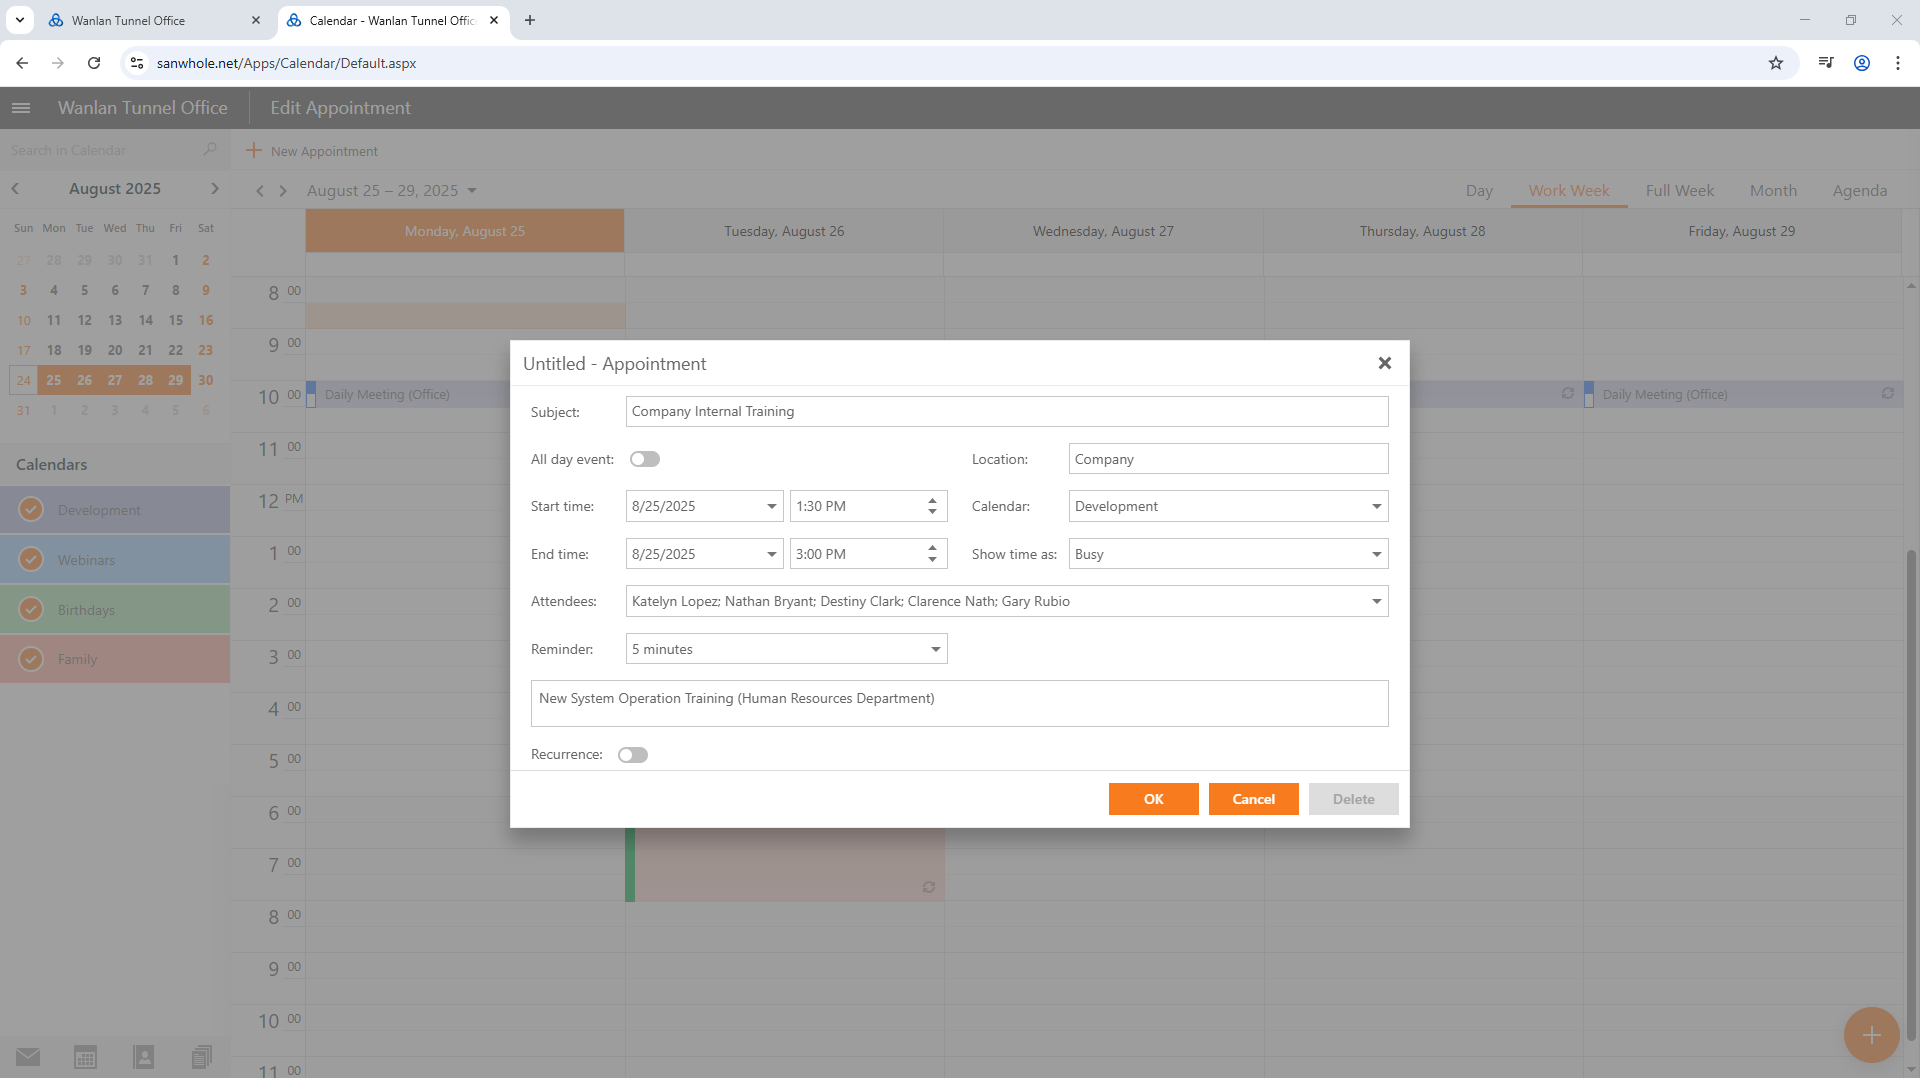Expand the Reminder dropdown
Viewport: 1920px width, 1078px height.
coord(935,650)
